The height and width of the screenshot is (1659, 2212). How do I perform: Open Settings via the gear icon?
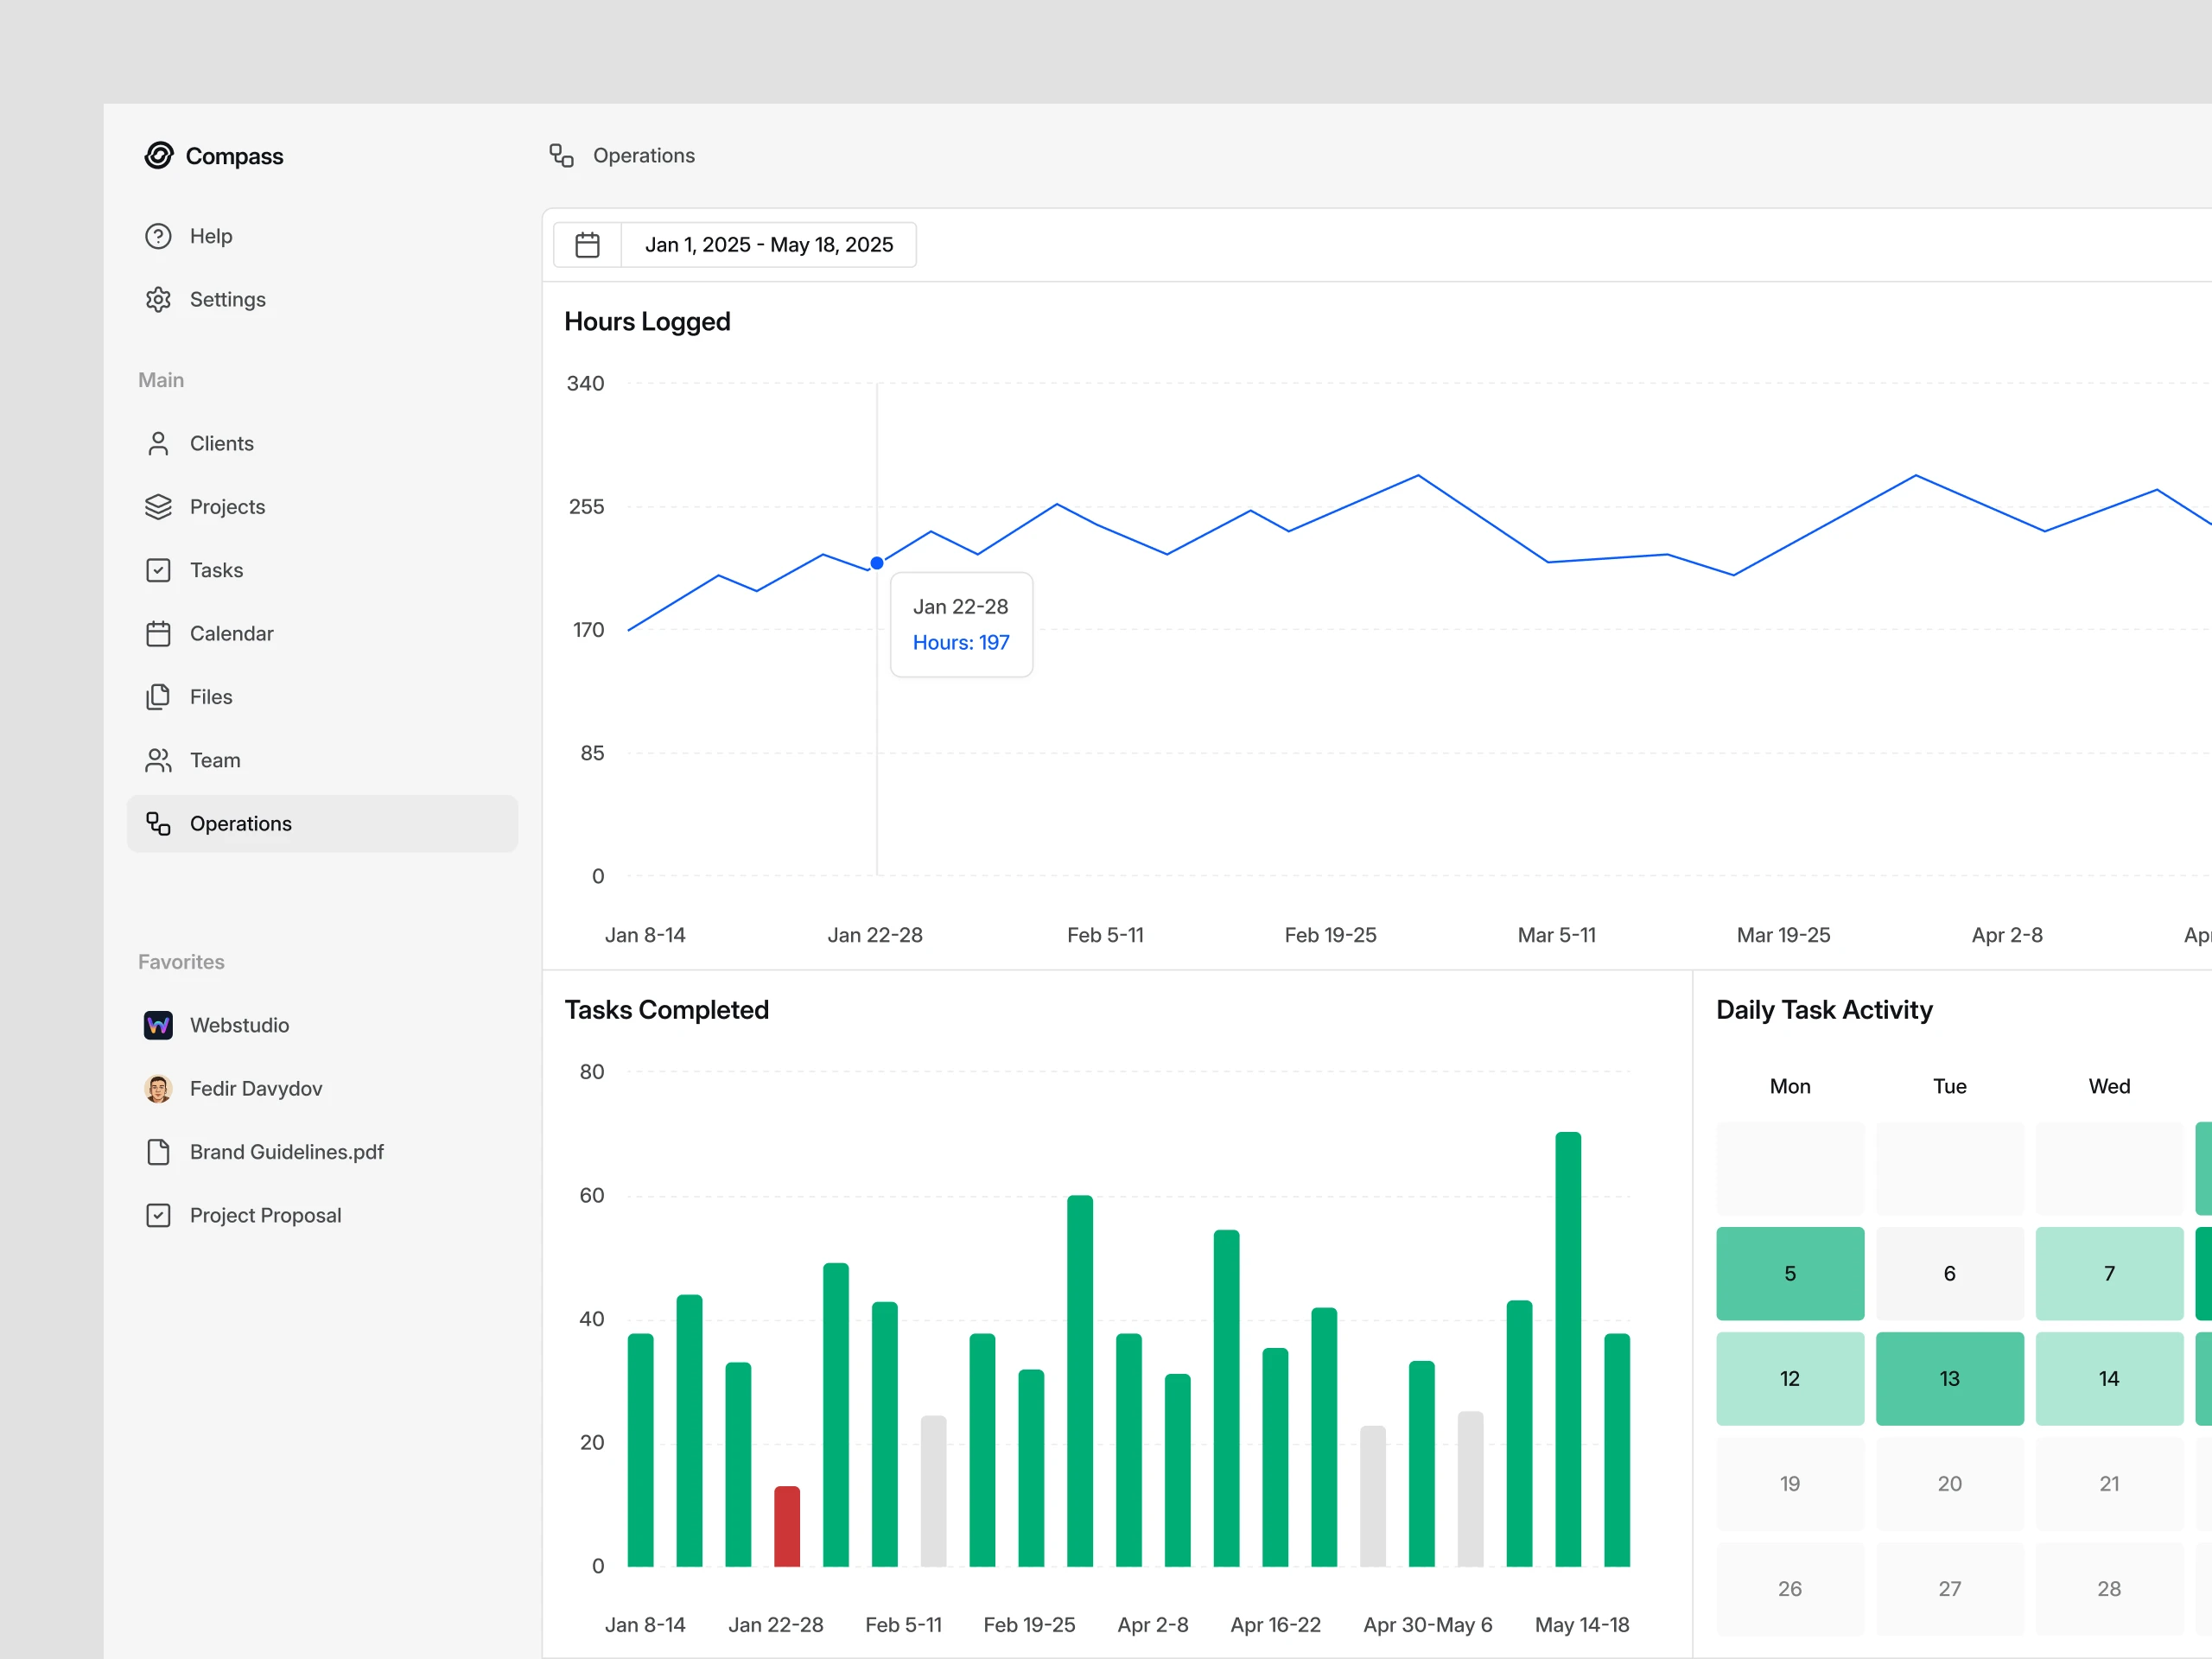pos(158,299)
